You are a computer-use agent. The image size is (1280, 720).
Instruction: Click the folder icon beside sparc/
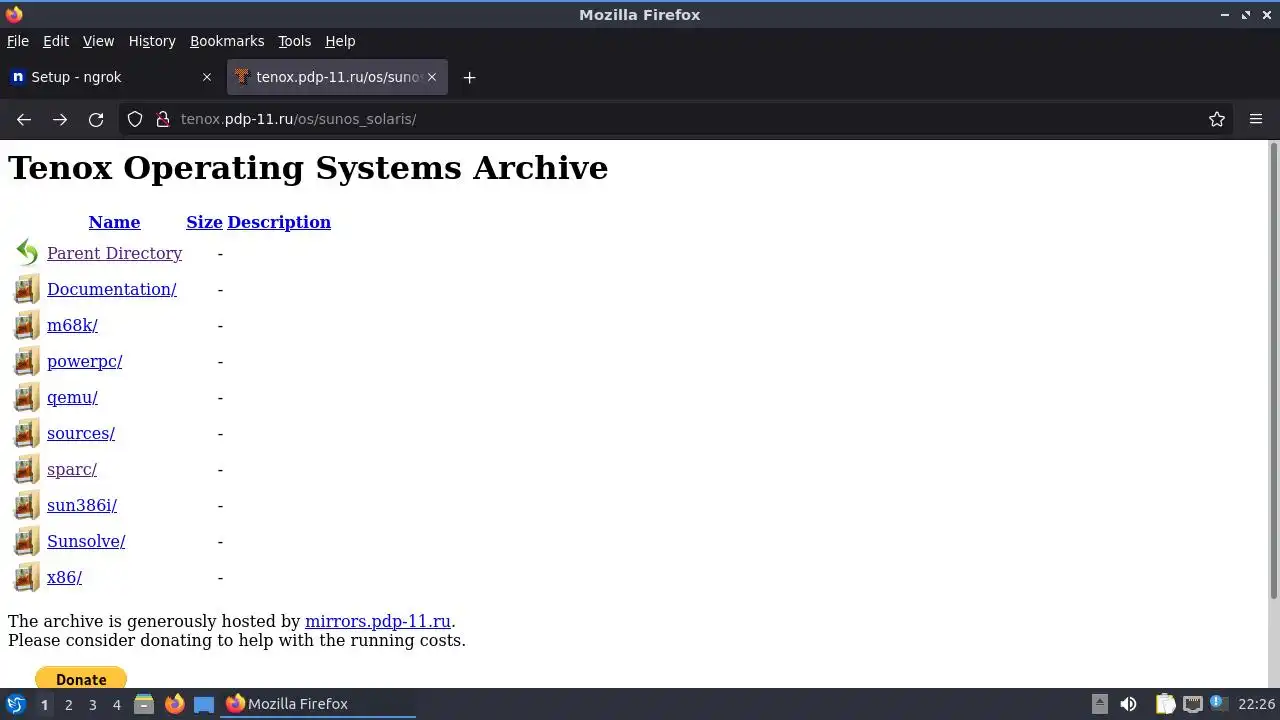point(27,469)
